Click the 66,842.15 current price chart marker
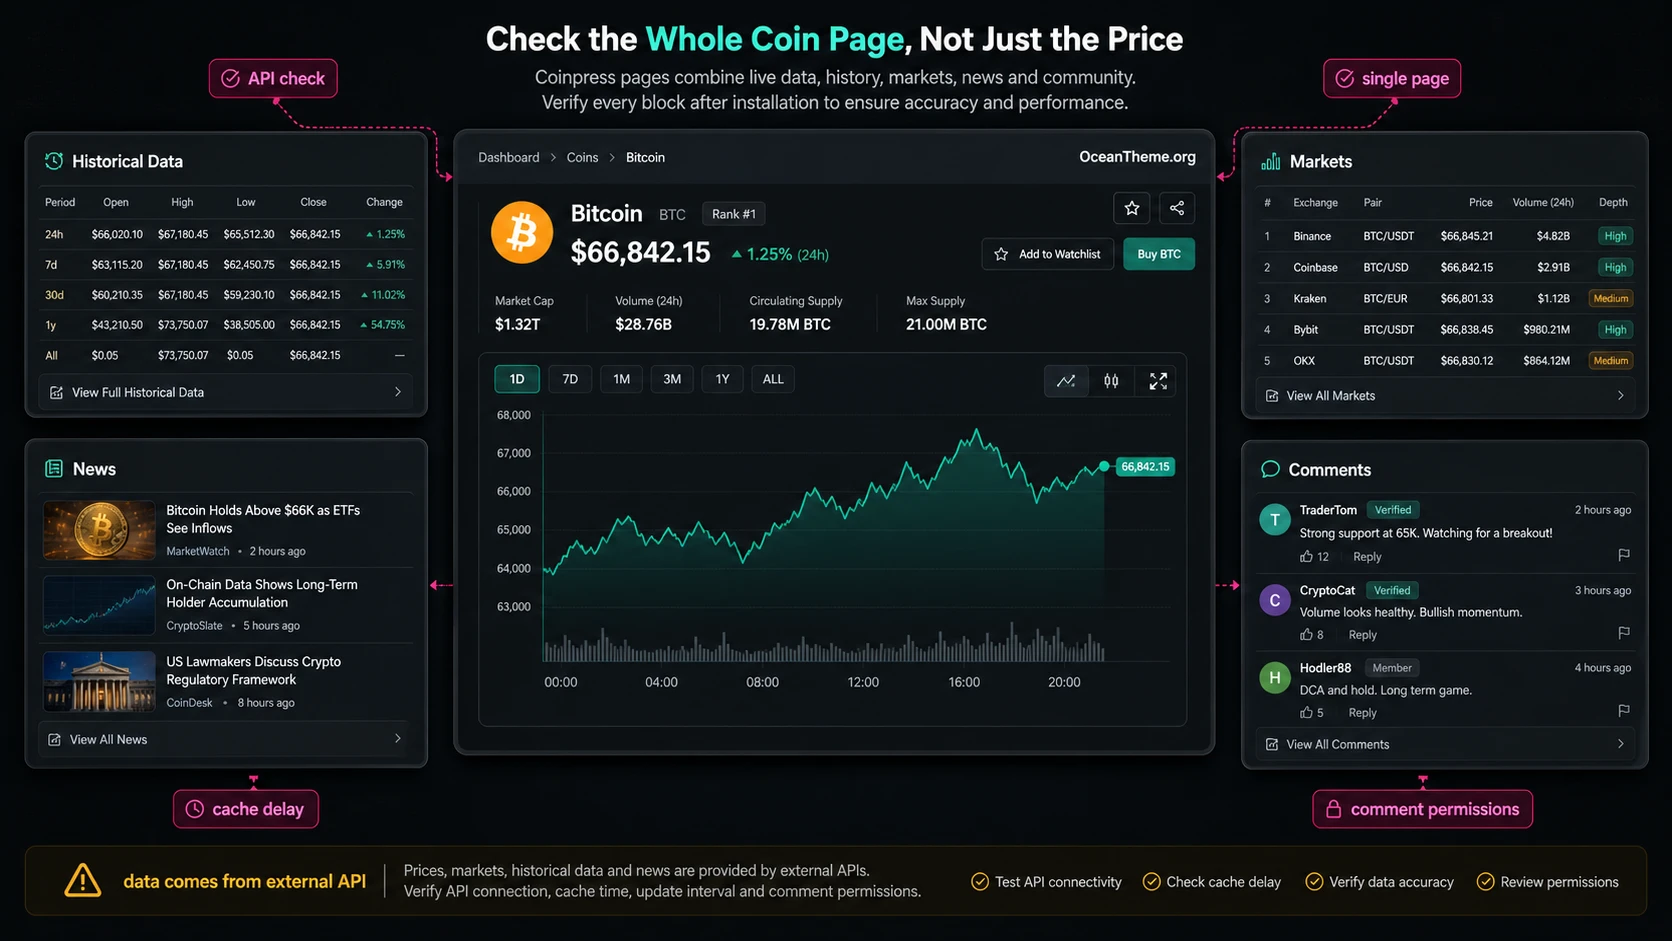Screen dimensions: 1672x941 tap(1145, 467)
